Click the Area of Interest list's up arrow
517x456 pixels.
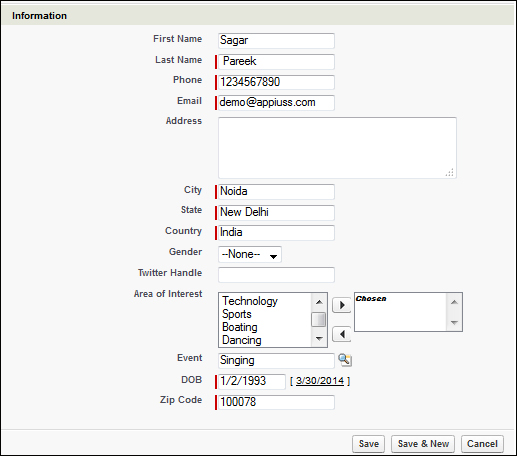pyautogui.click(x=319, y=302)
